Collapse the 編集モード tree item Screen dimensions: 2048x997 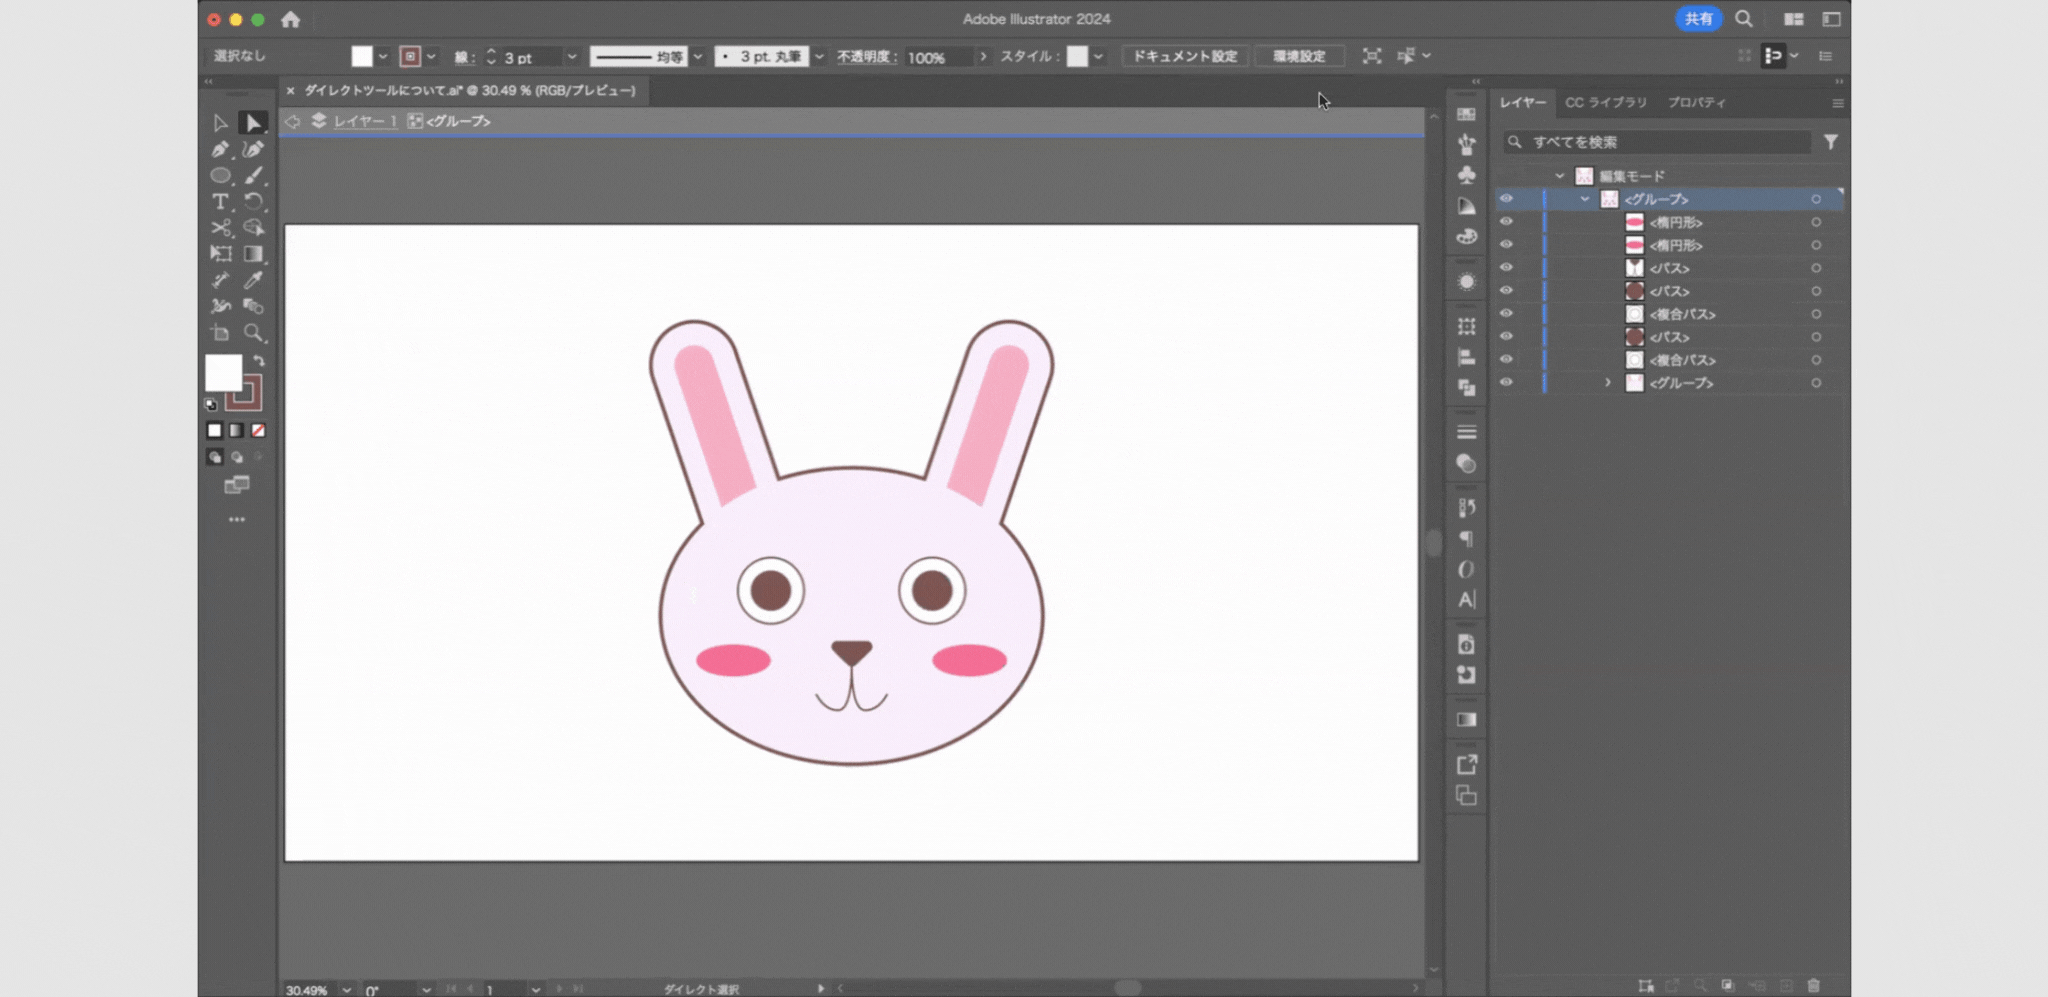(x=1559, y=176)
